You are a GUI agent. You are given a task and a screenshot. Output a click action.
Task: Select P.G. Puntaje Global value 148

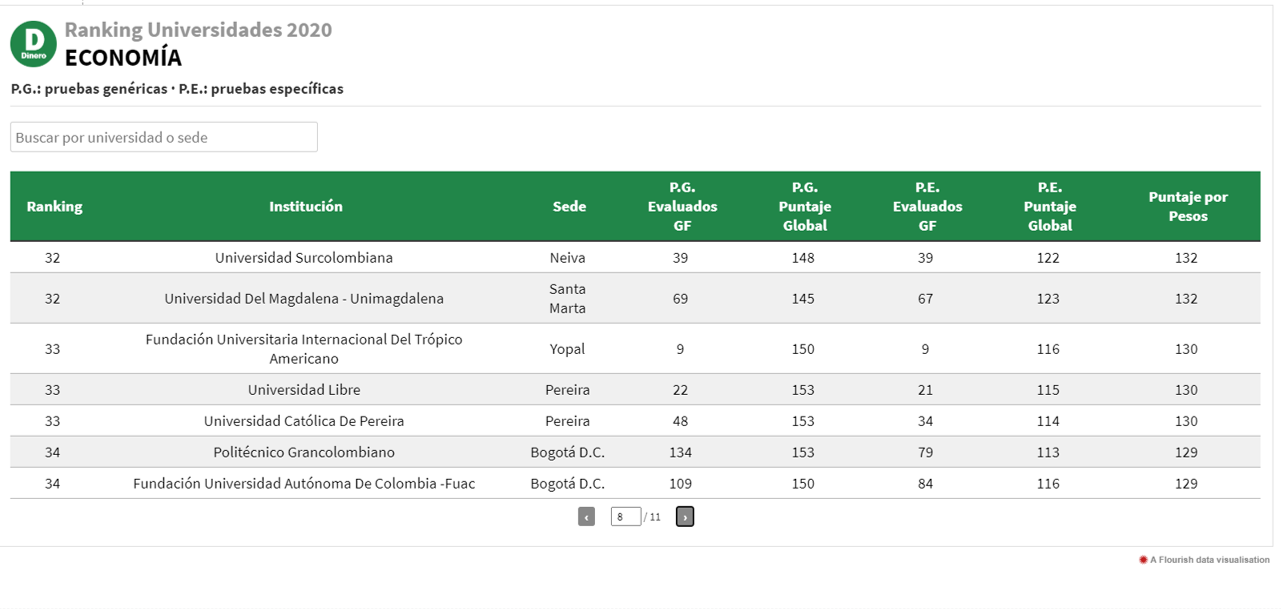[803, 258]
